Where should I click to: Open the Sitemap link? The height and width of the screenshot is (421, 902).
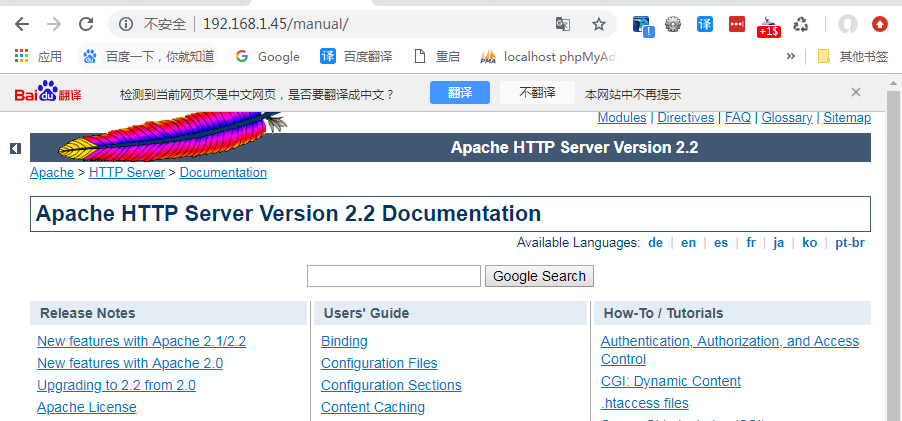coord(847,118)
